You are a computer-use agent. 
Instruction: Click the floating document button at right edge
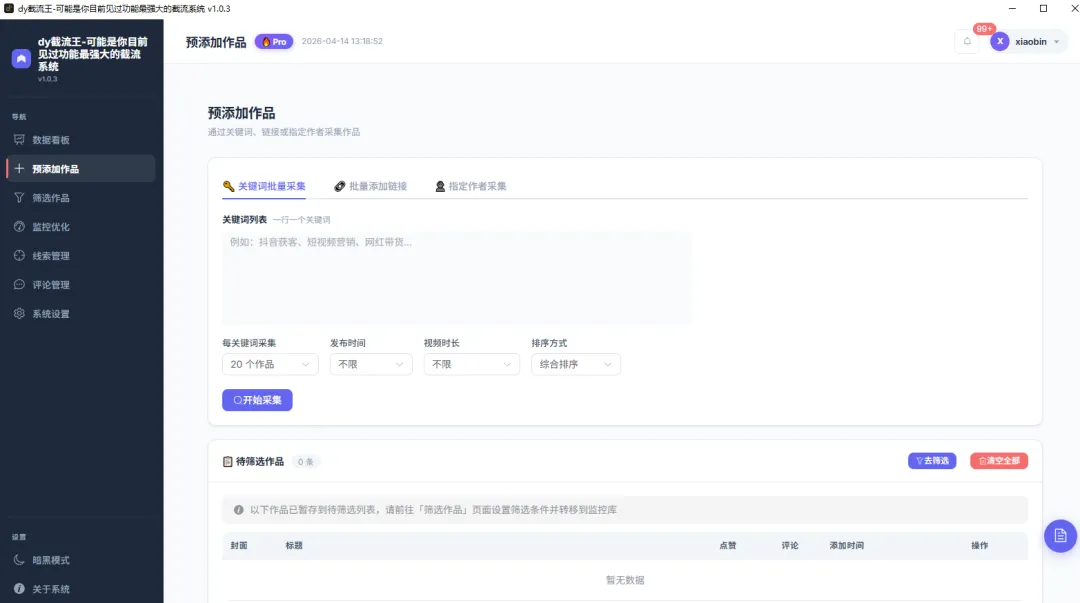click(1060, 535)
